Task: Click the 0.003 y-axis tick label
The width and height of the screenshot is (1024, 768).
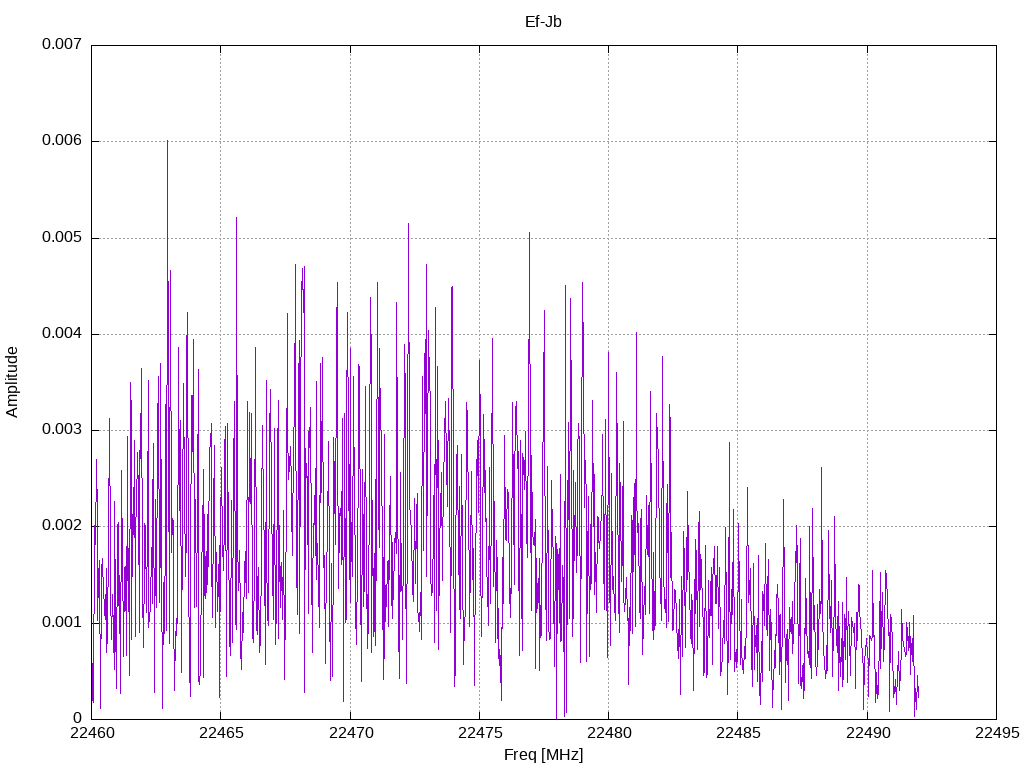Action: 62,429
